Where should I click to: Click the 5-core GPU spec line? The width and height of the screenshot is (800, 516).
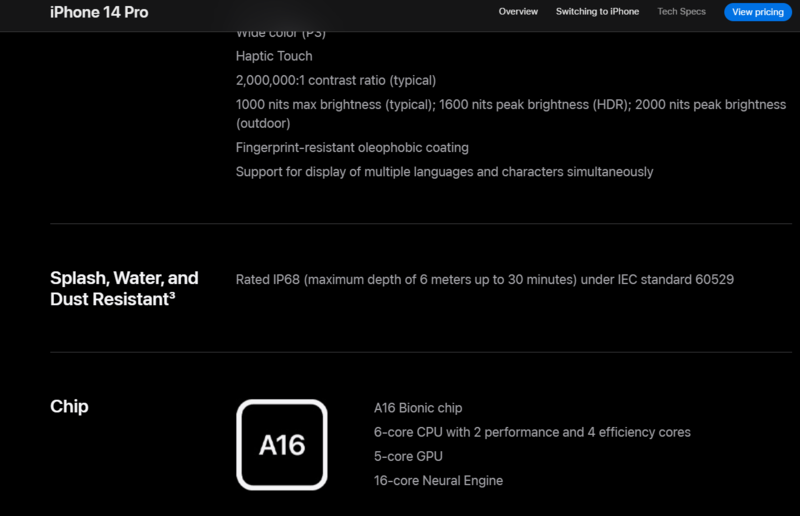408,456
